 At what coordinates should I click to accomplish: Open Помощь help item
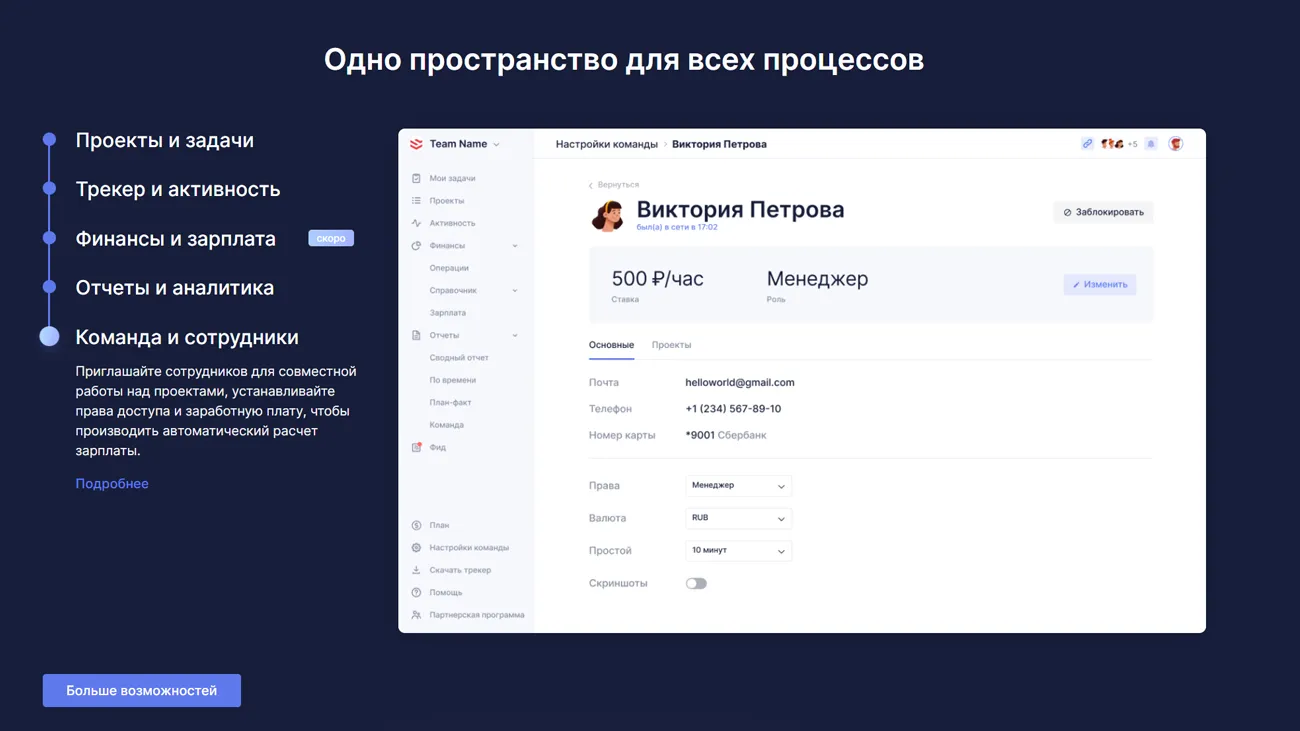tap(445, 593)
